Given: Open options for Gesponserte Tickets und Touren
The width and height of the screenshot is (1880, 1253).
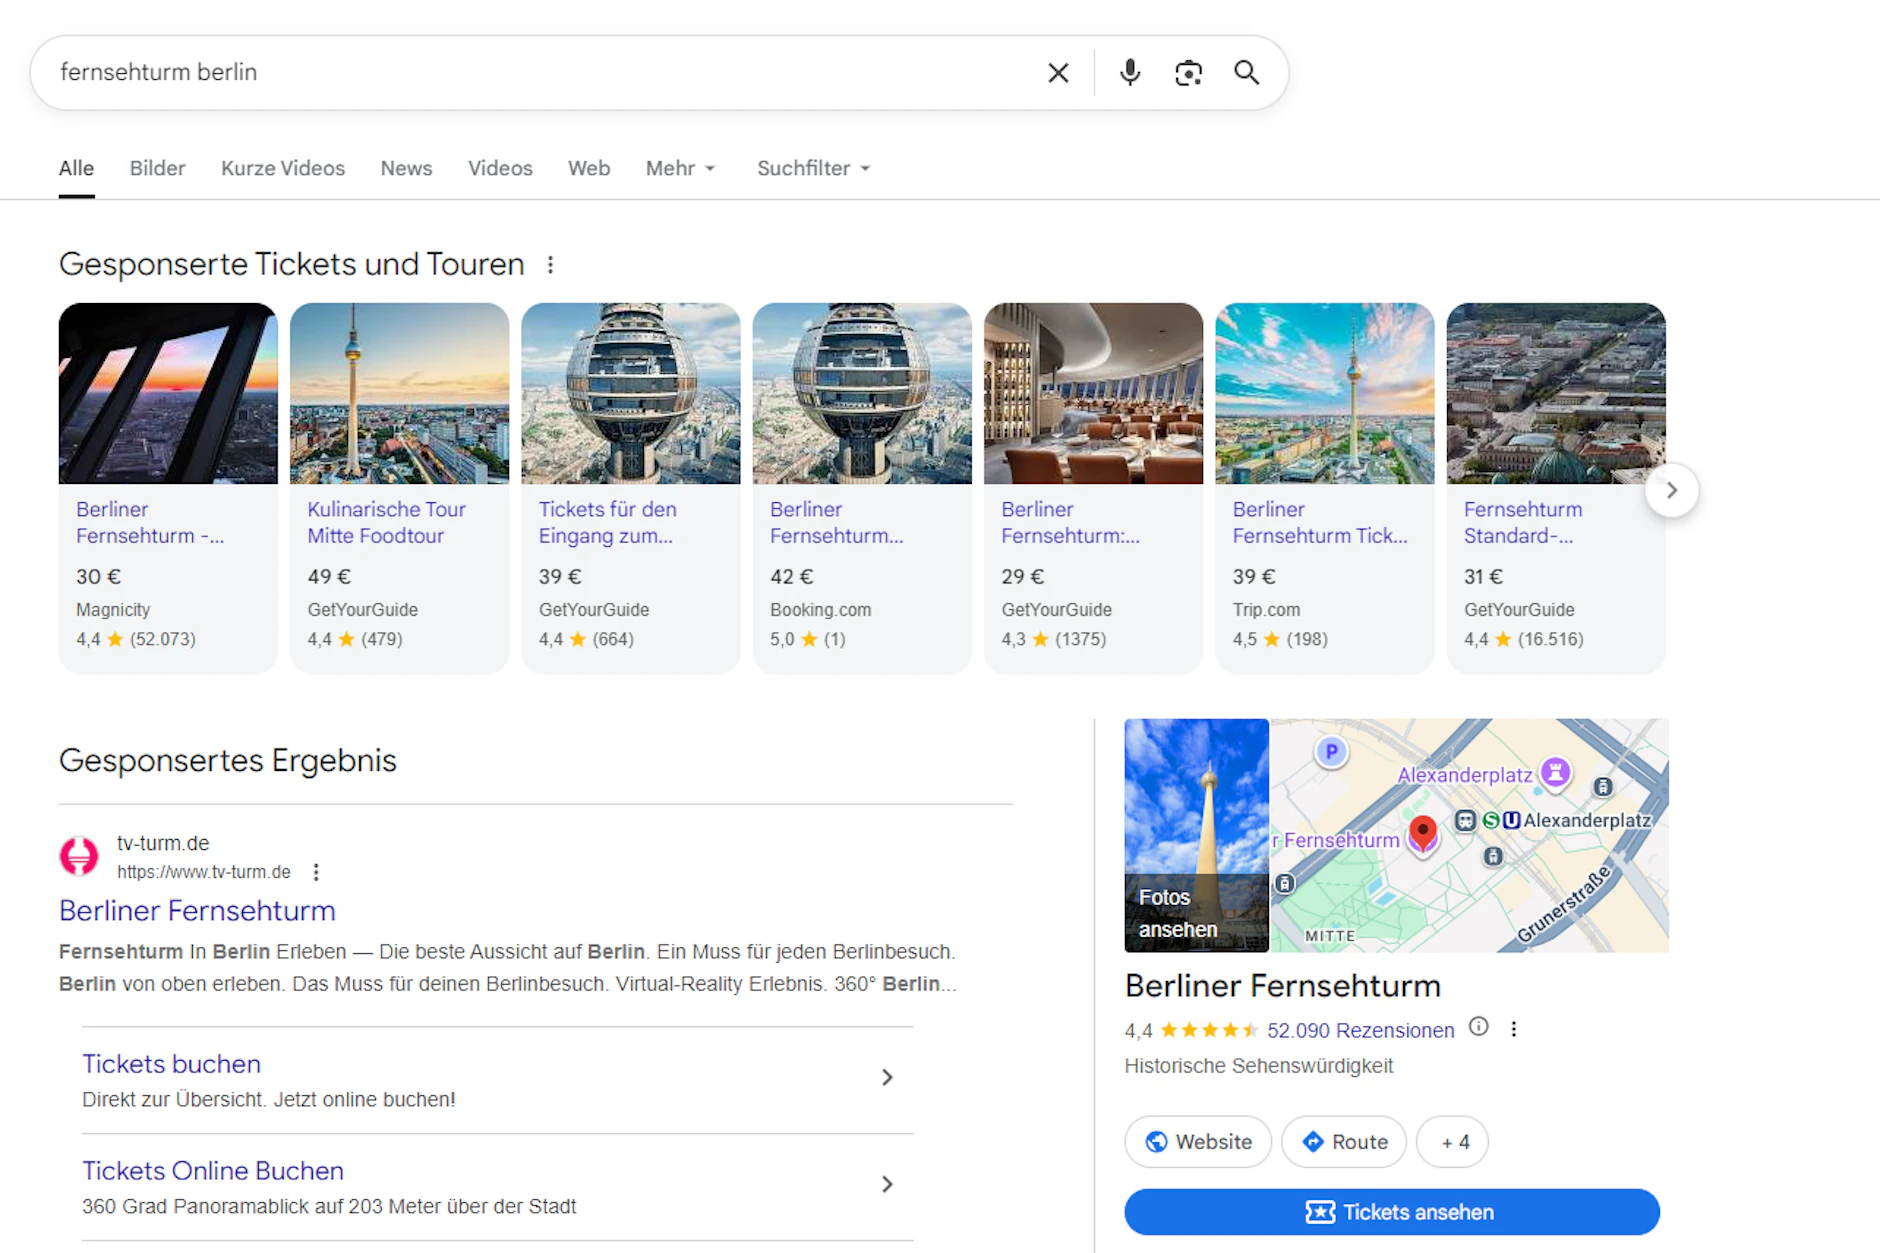Looking at the screenshot, I should click(550, 265).
